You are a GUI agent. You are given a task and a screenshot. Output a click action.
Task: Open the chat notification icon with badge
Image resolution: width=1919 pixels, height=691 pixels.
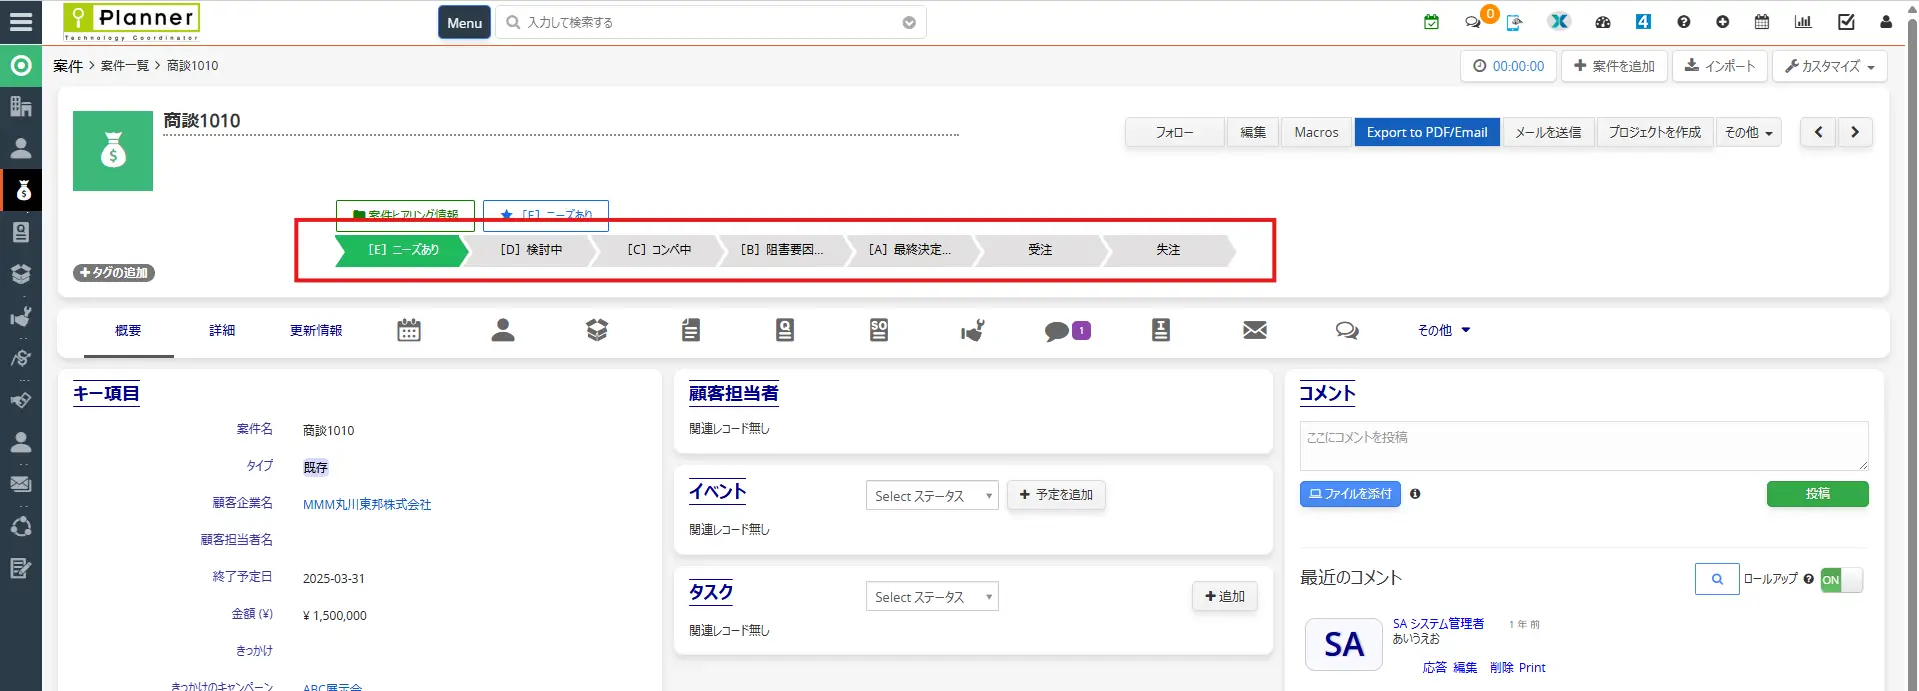click(x=1474, y=22)
